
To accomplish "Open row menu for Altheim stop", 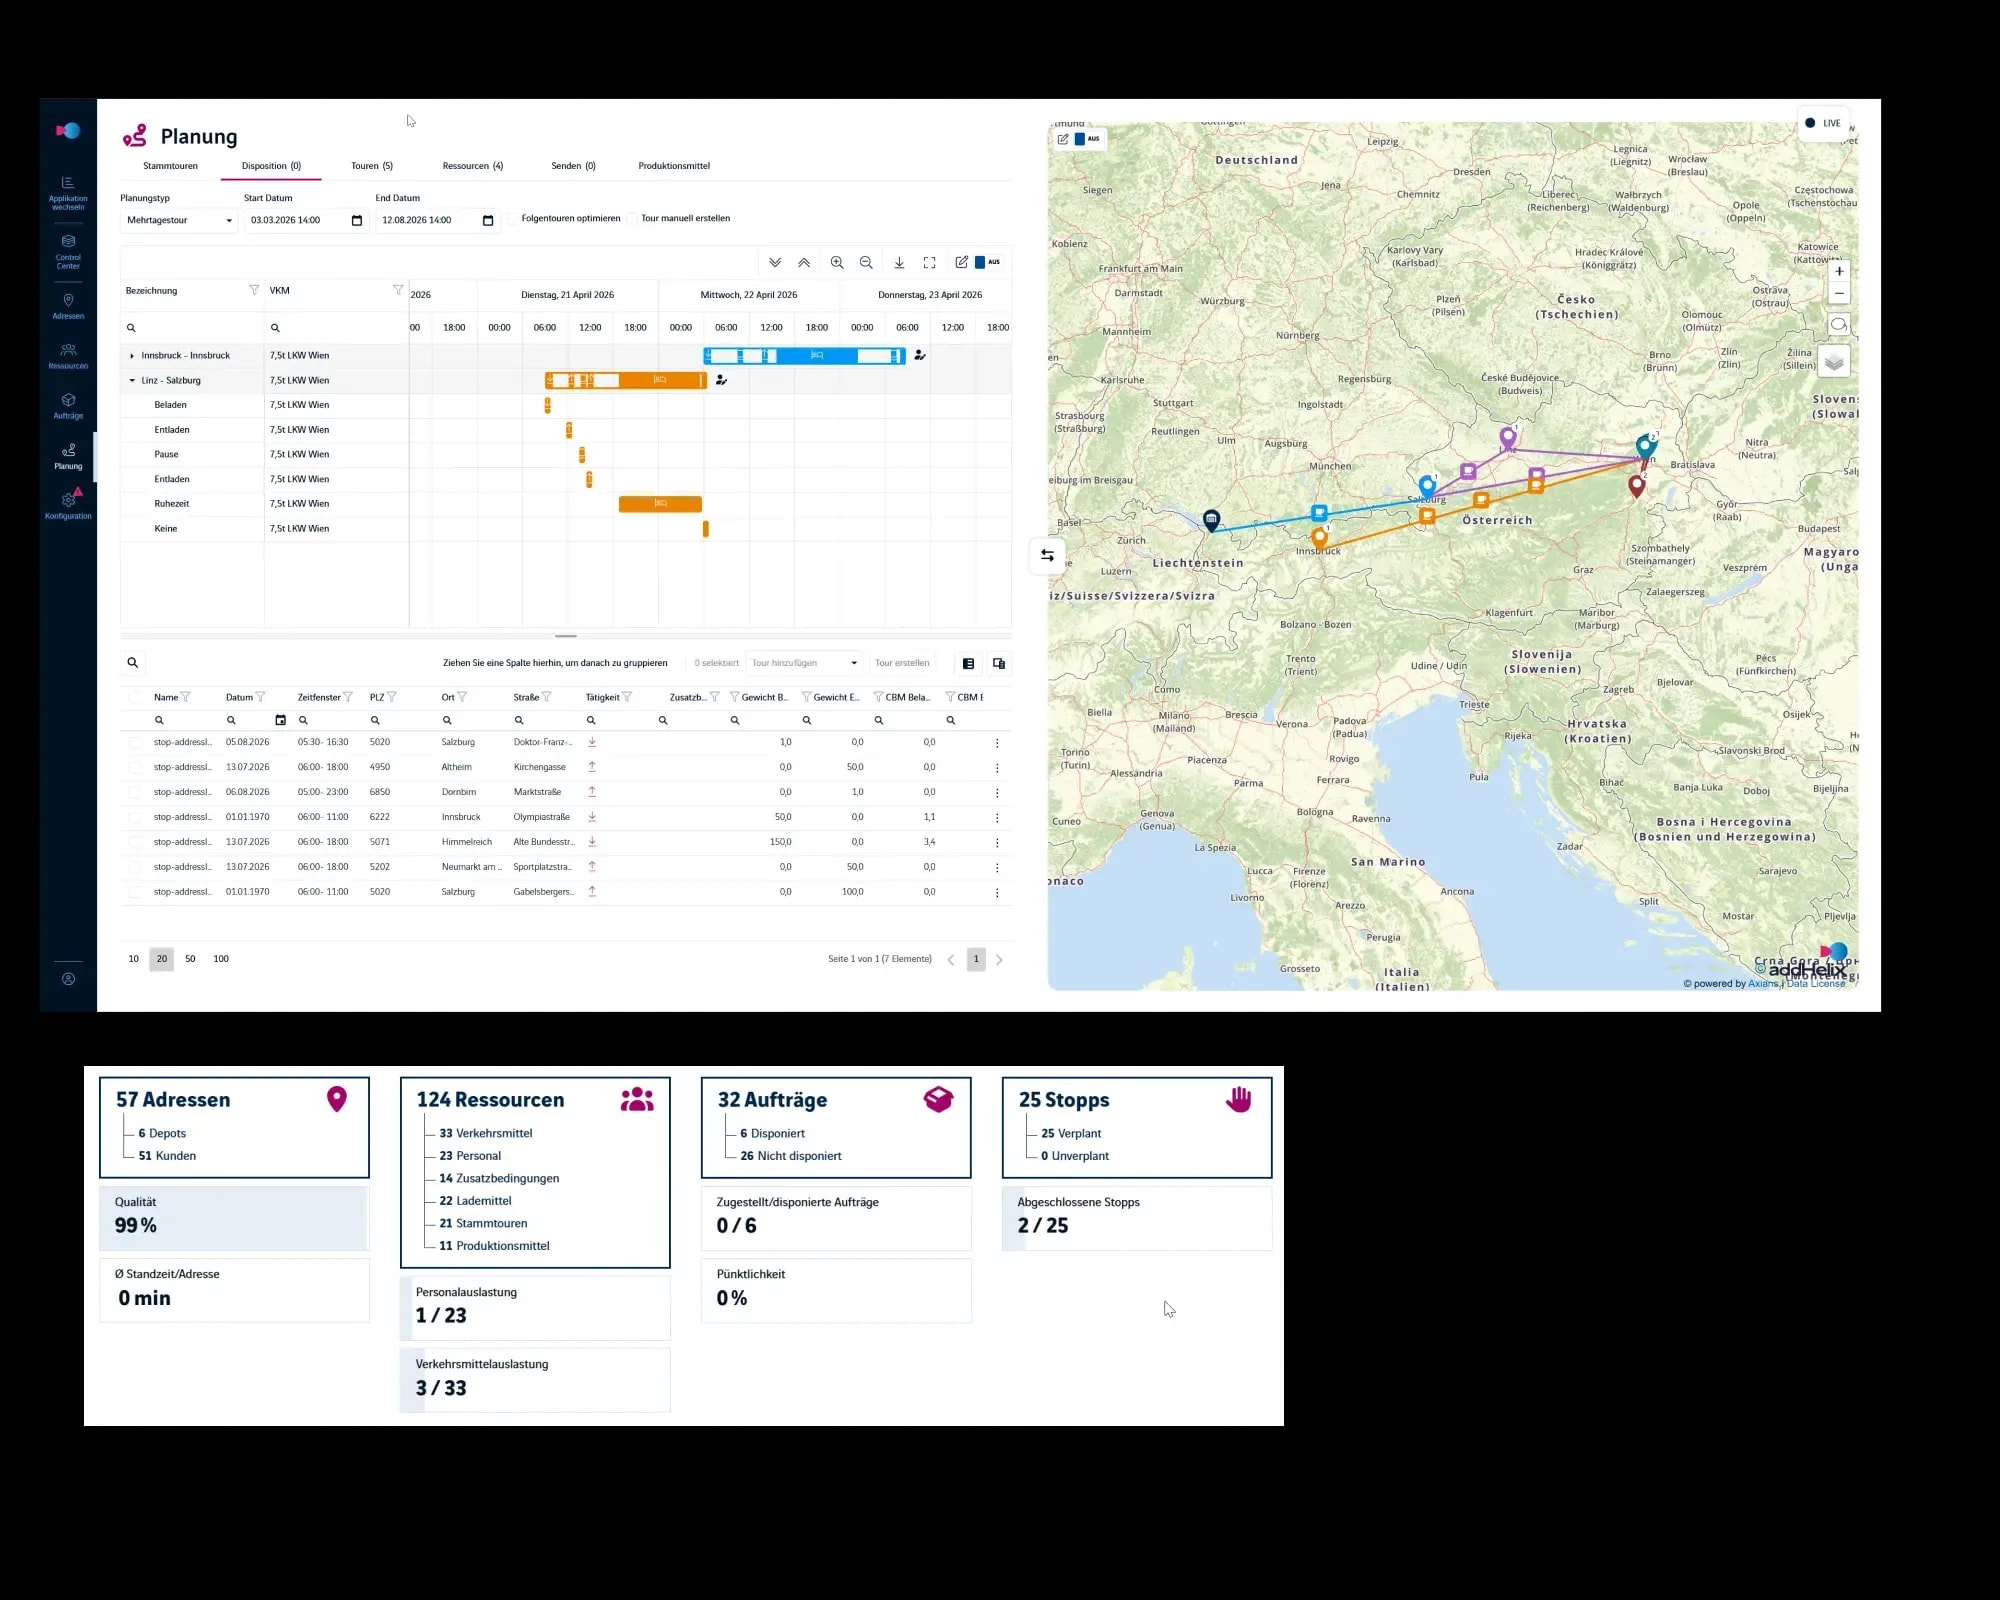I will point(997,768).
